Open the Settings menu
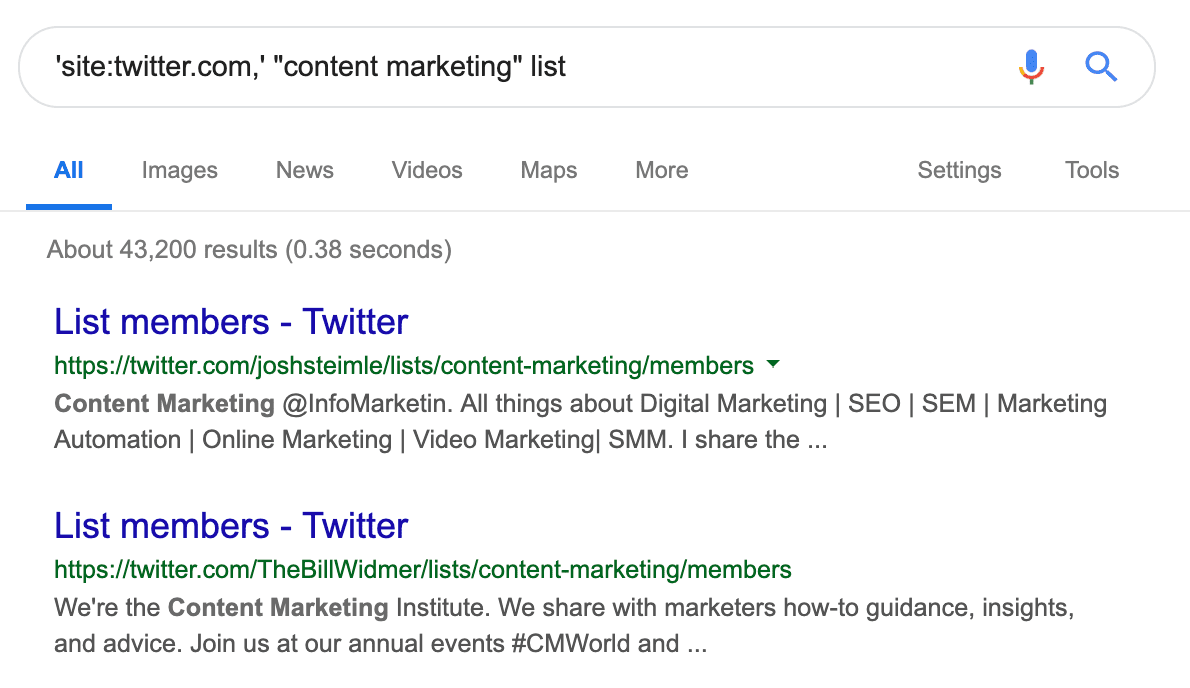The image size is (1190, 688). pyautogui.click(x=959, y=170)
